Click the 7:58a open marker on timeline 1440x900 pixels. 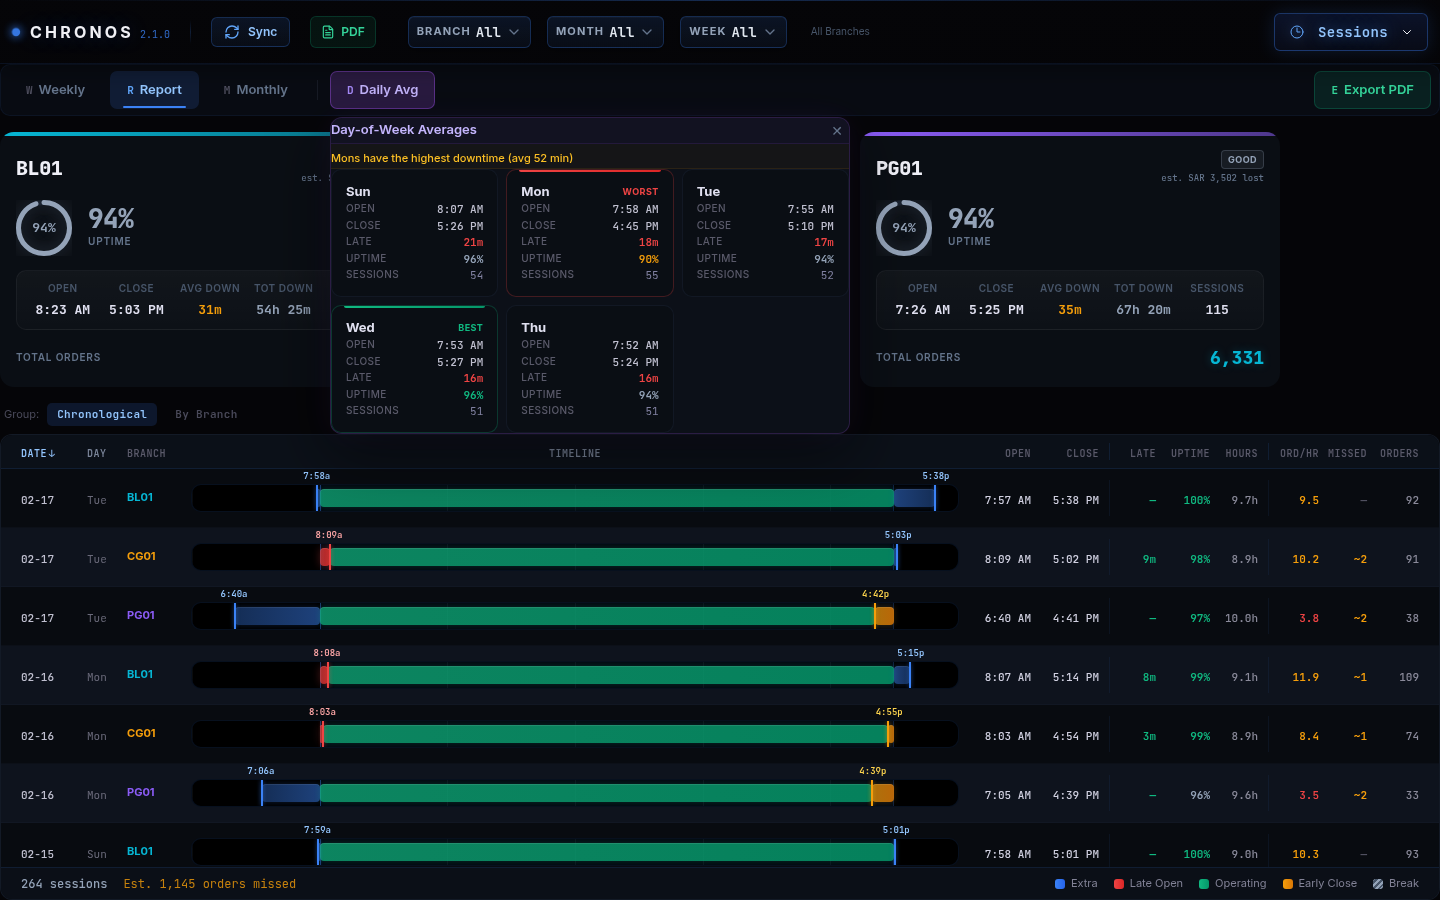click(x=317, y=497)
